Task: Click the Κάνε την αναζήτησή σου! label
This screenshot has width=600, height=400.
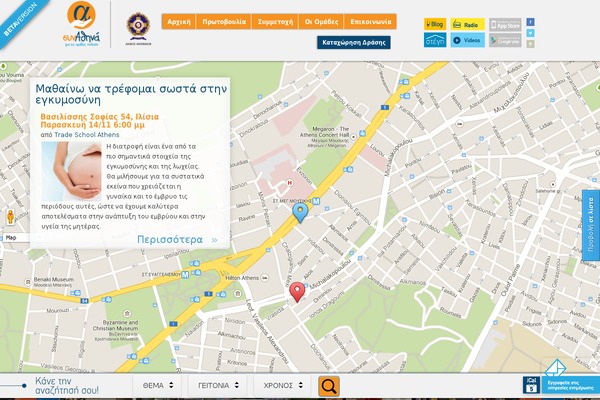Action: [67, 385]
